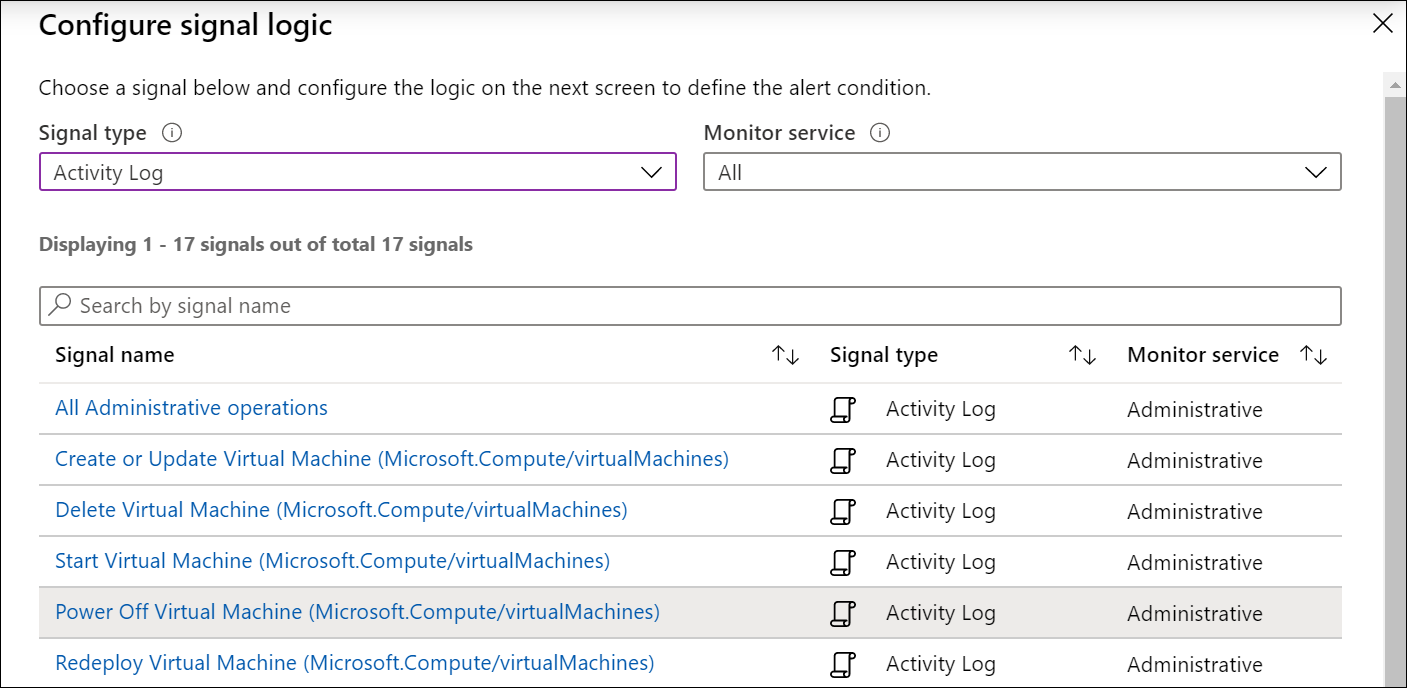The image size is (1407, 688).
Task: Click the Activity Log icon in Delete Virtual Machine row
Action: pos(843,512)
